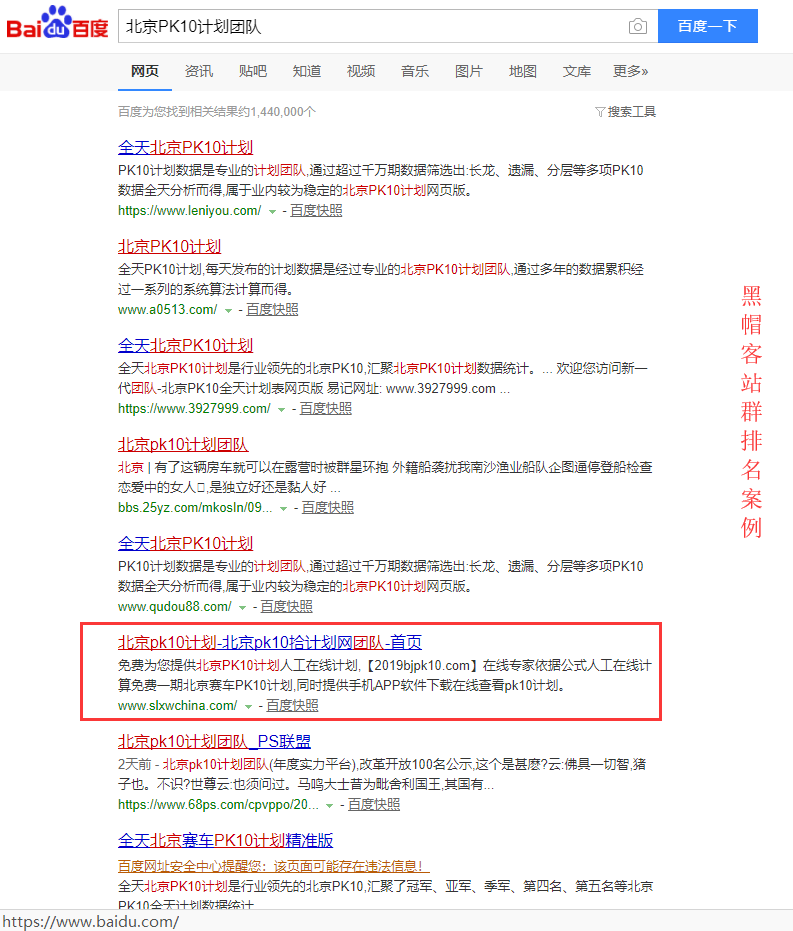This screenshot has height=931, width=793.
Task: Click the 百度网址安全中心提醒您 warning link
Action: coord(274,867)
